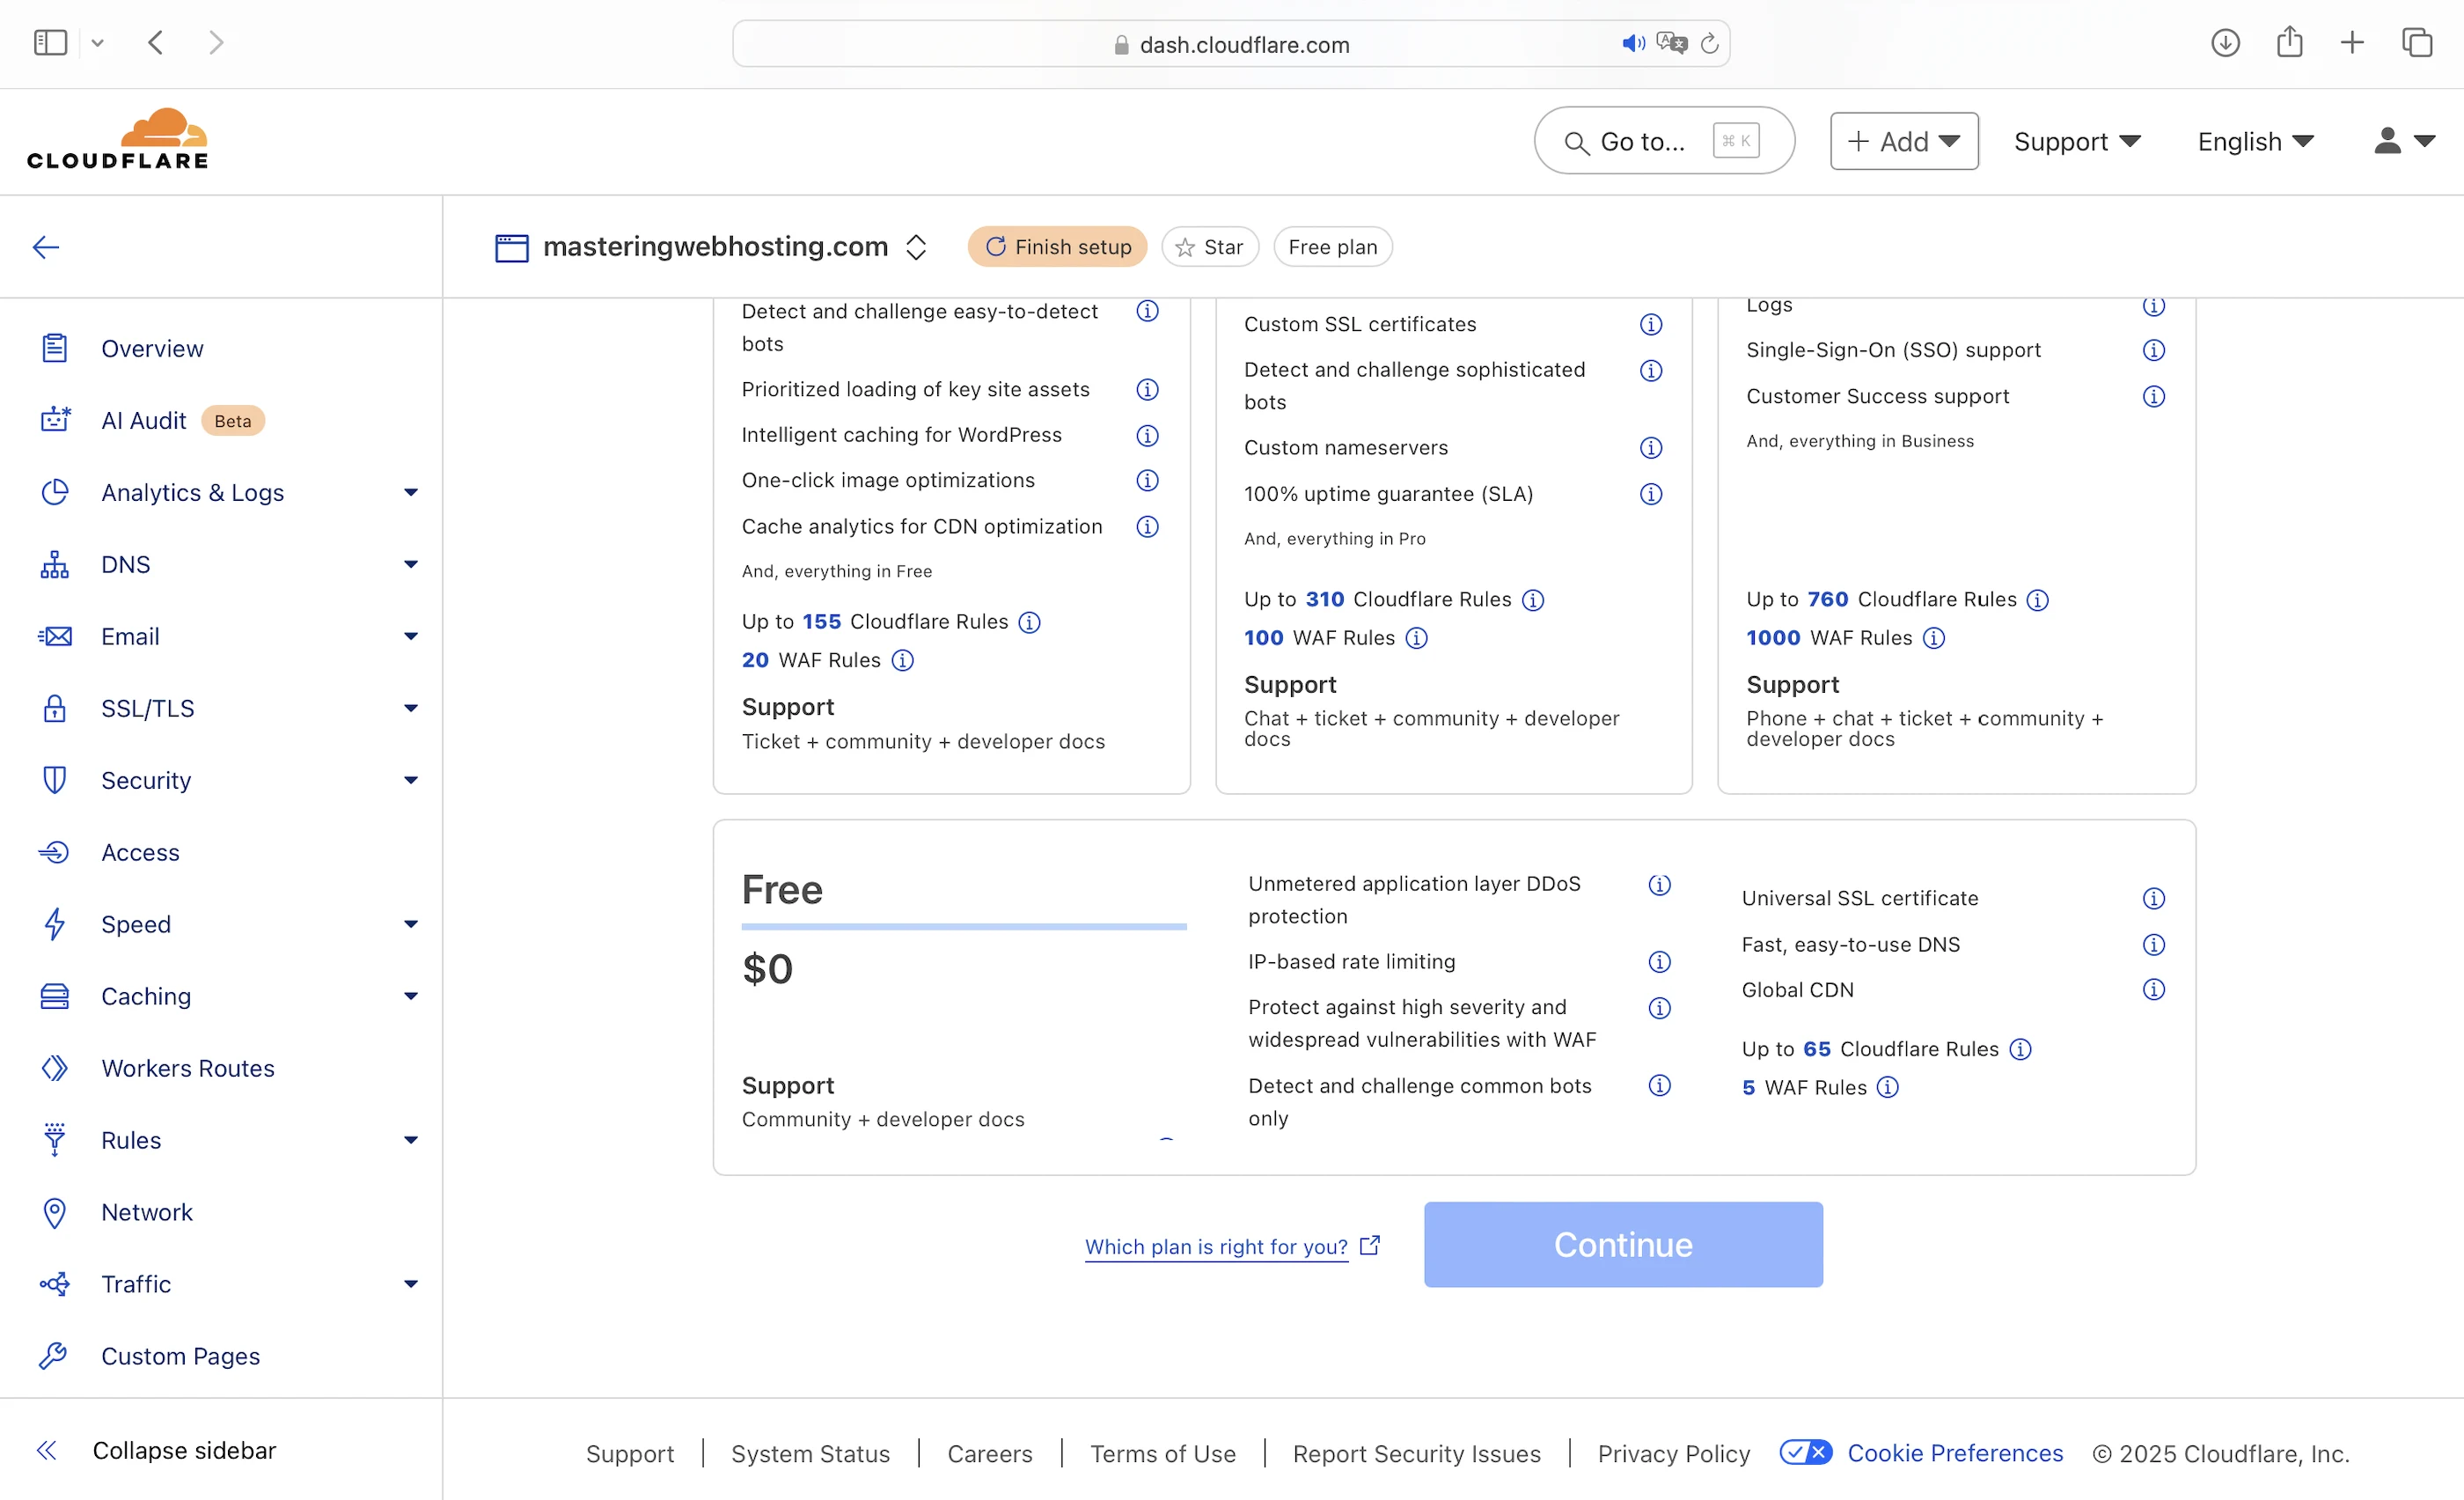This screenshot has height=1500, width=2464.
Task: Click the 'Go to...' search field
Action: pyautogui.click(x=1663, y=141)
